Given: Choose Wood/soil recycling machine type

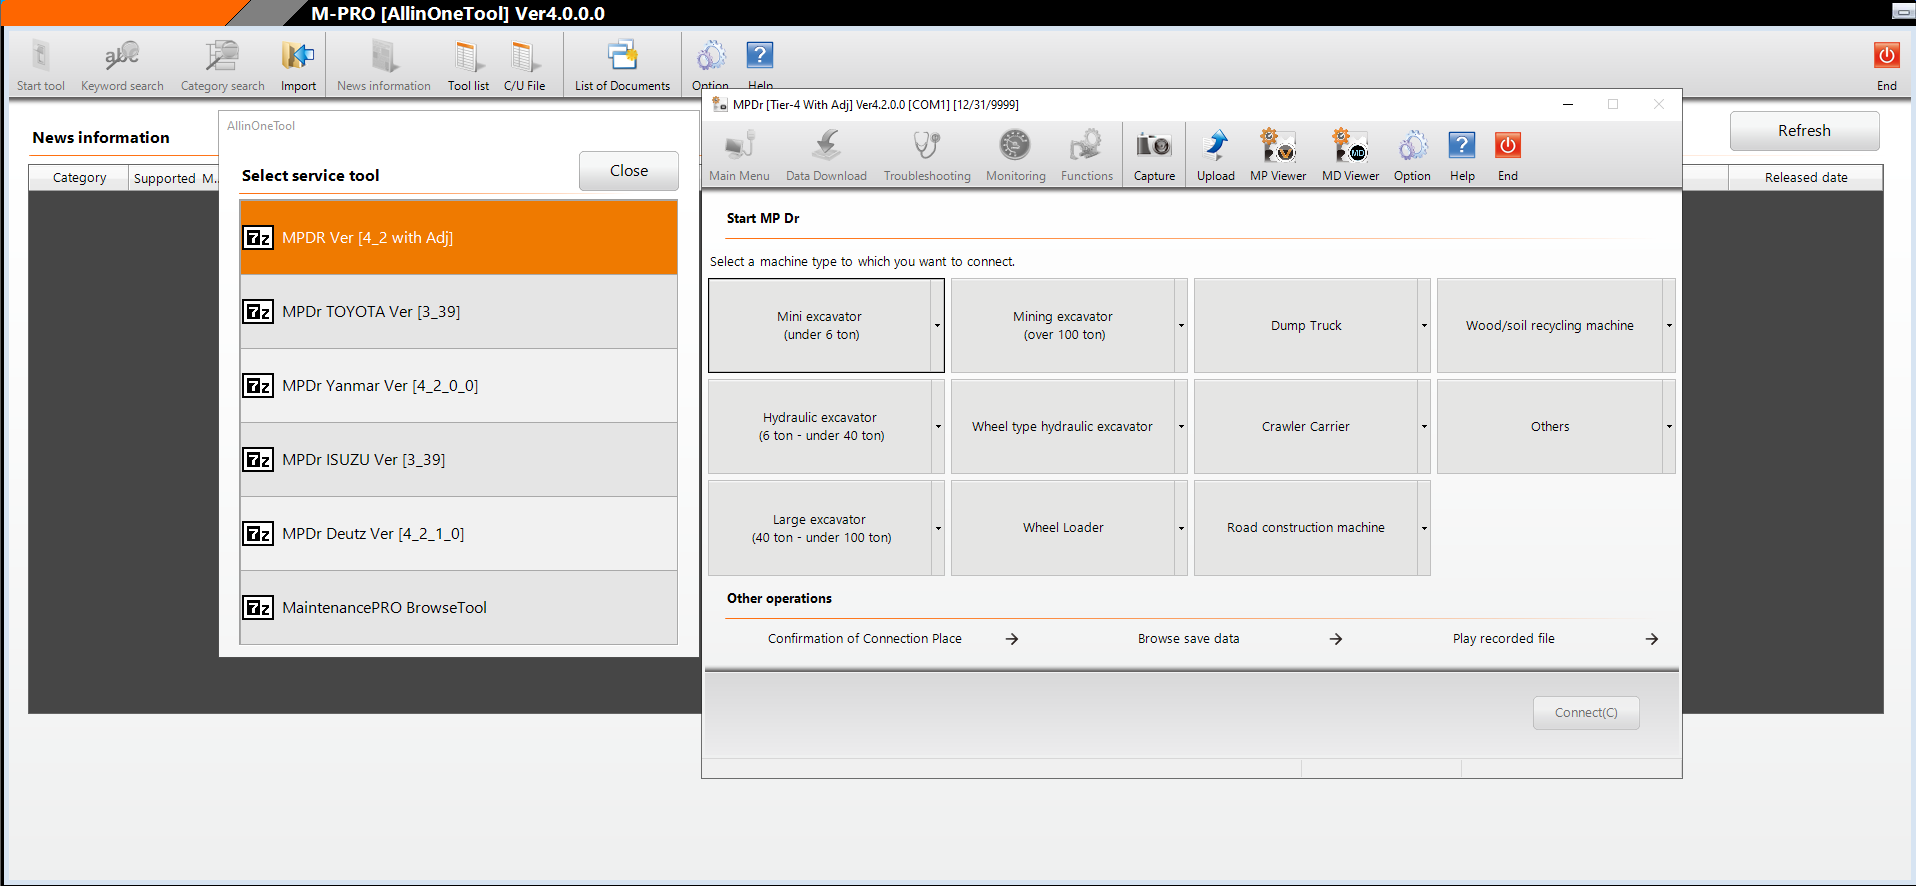Looking at the screenshot, I should (1550, 326).
